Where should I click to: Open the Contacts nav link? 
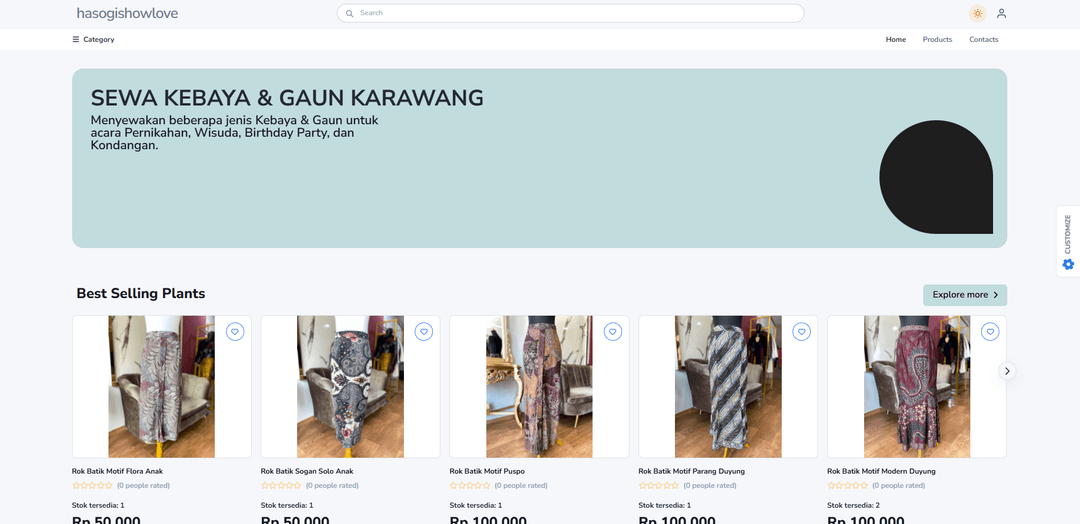(984, 39)
